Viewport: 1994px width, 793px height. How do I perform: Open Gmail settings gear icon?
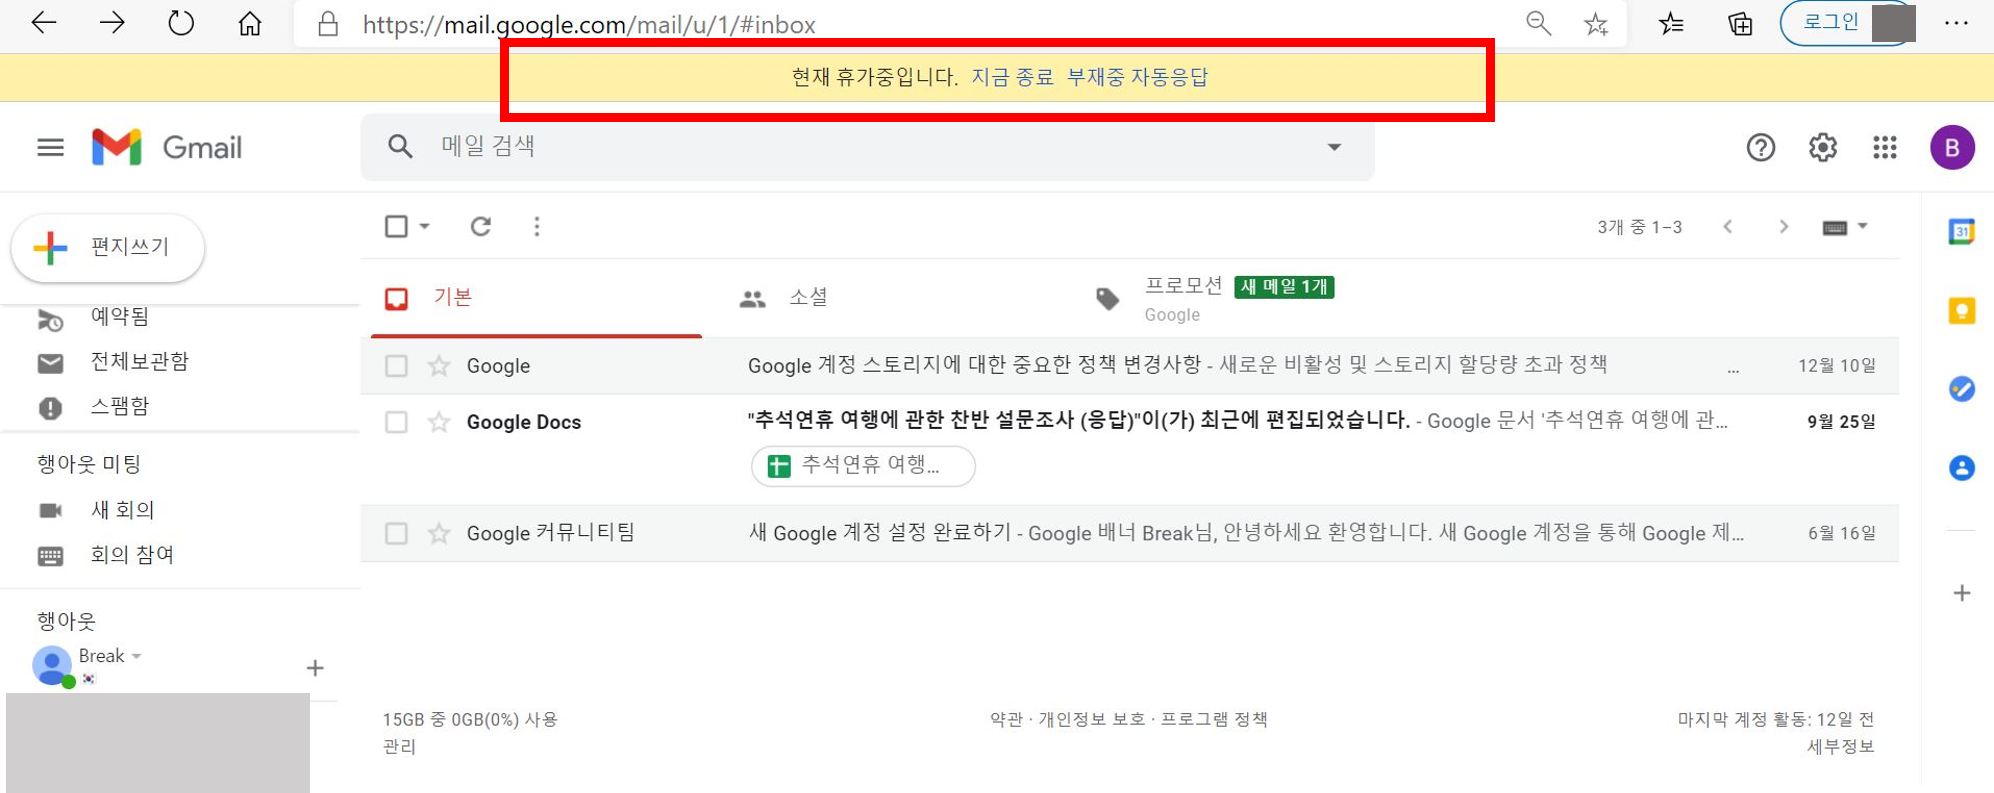coord(1823,148)
